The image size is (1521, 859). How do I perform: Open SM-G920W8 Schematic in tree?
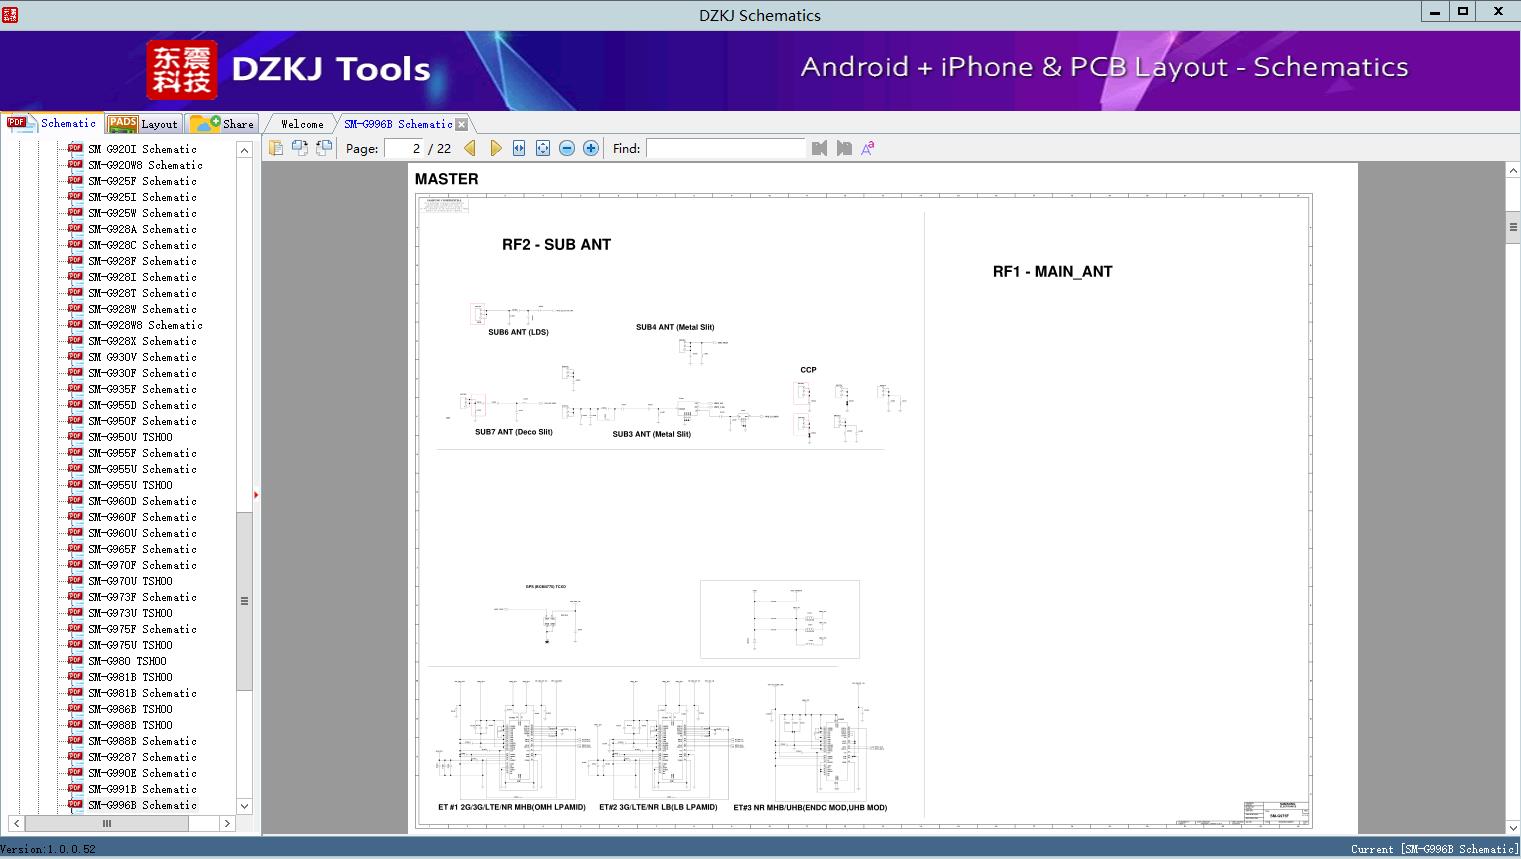pos(145,165)
